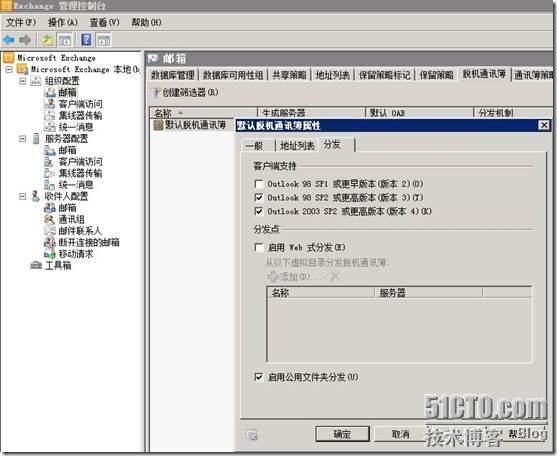Click the 集线器传输 icon under 服务器配置

point(50,173)
